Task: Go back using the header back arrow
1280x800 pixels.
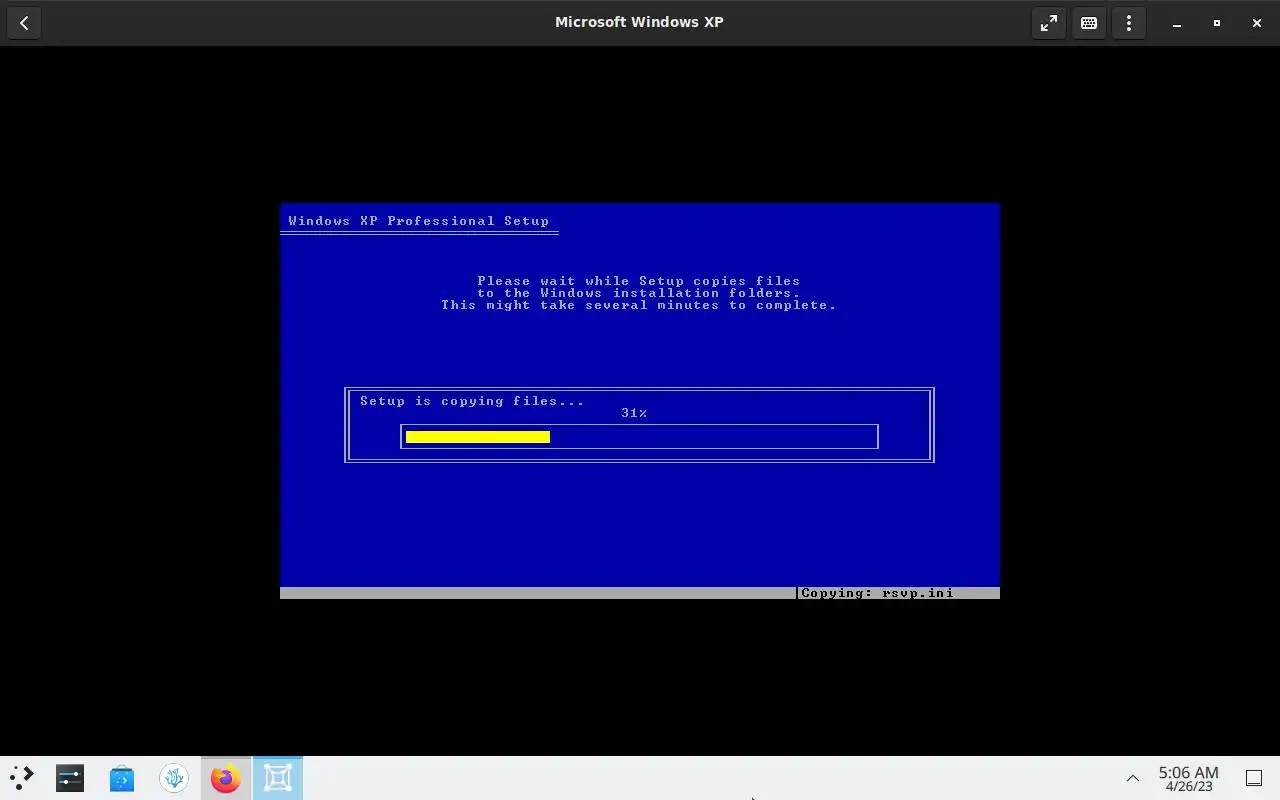Action: 24,23
